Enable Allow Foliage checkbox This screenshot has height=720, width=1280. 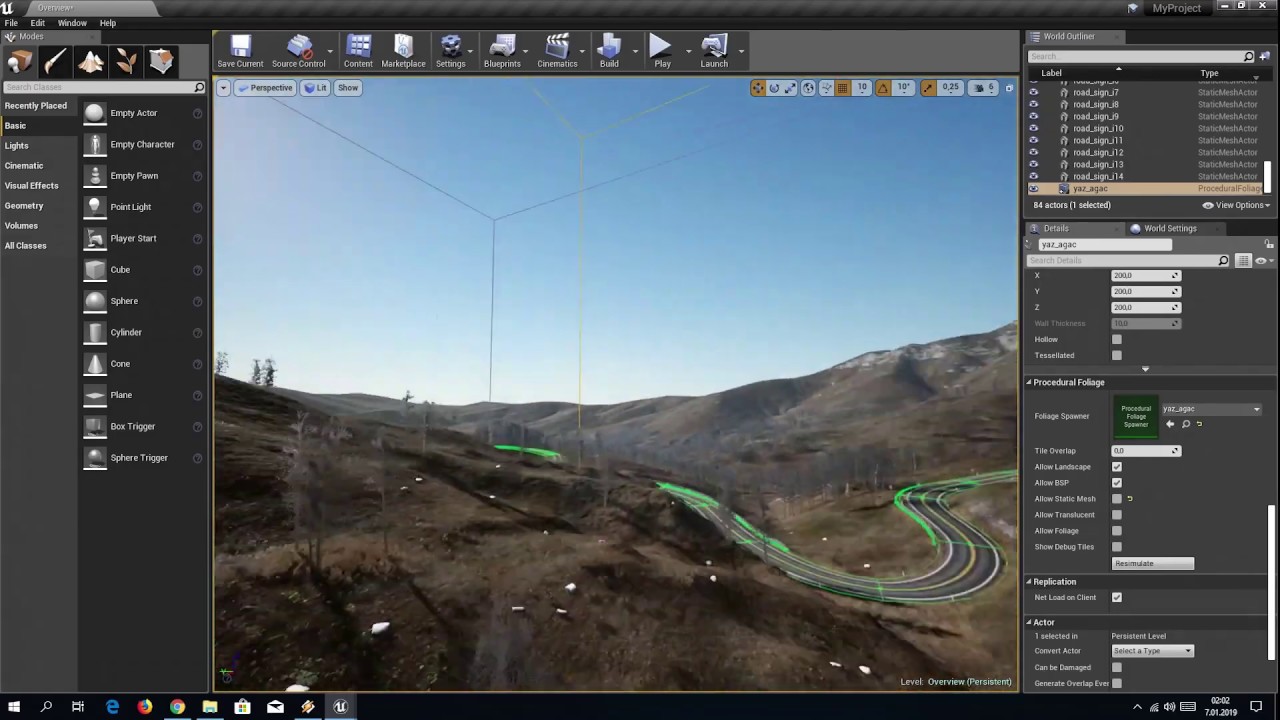[x=1117, y=531]
